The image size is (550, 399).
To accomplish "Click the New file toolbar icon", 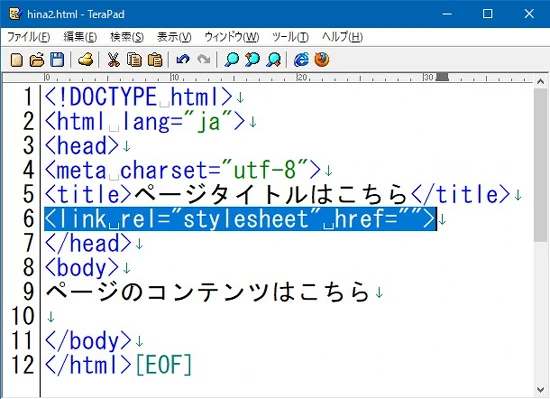I will (16, 60).
